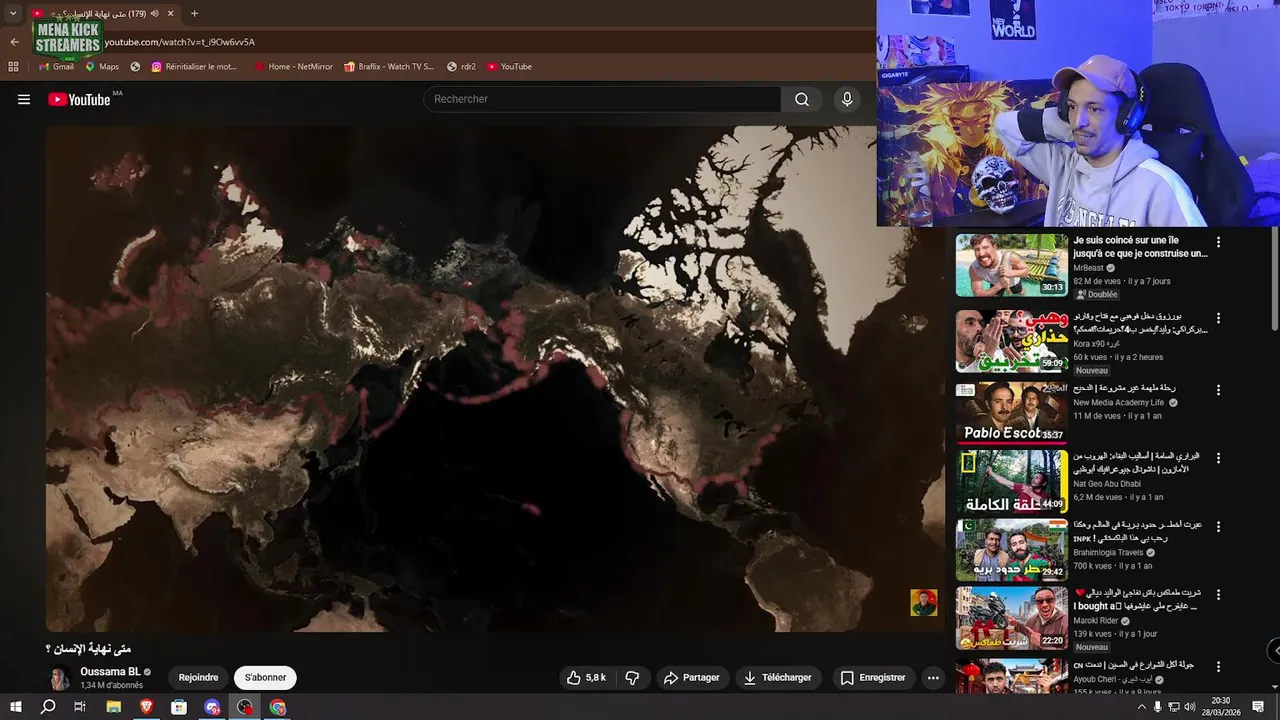The height and width of the screenshot is (720, 1280).
Task: Close the YouTube browser tab
Action: coord(171,14)
